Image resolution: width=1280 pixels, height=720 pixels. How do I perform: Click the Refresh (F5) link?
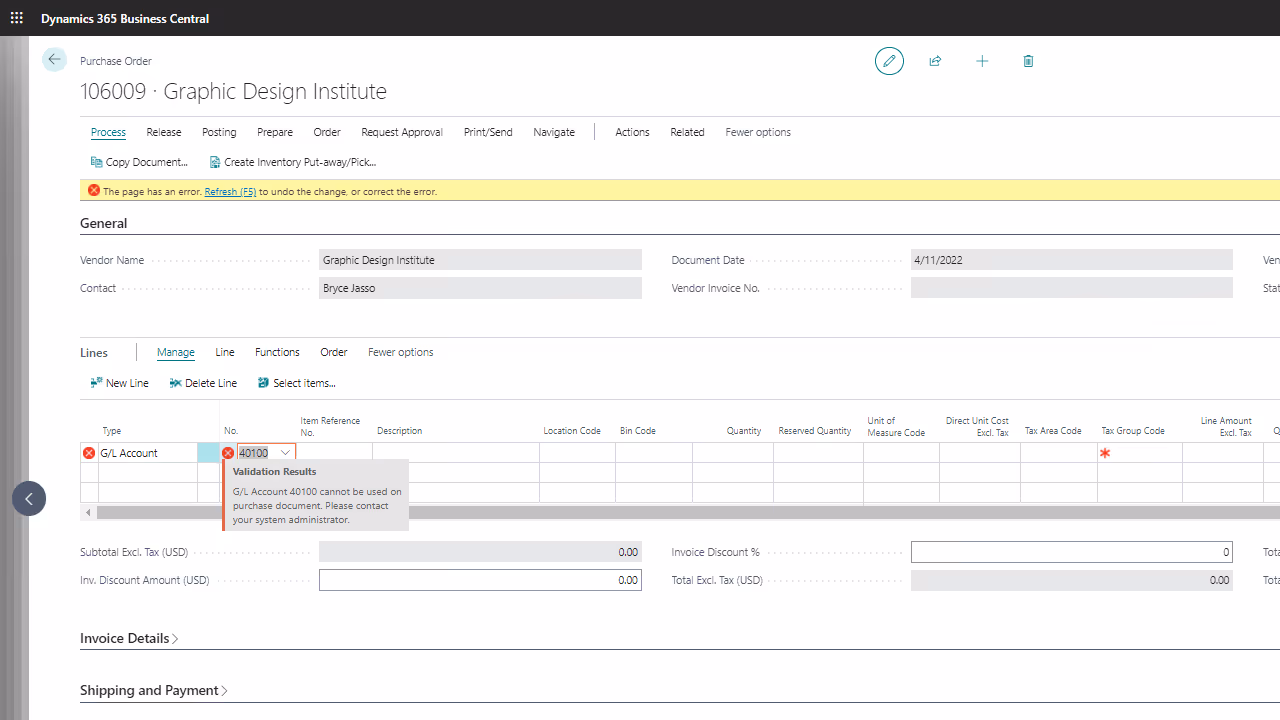pos(230,191)
